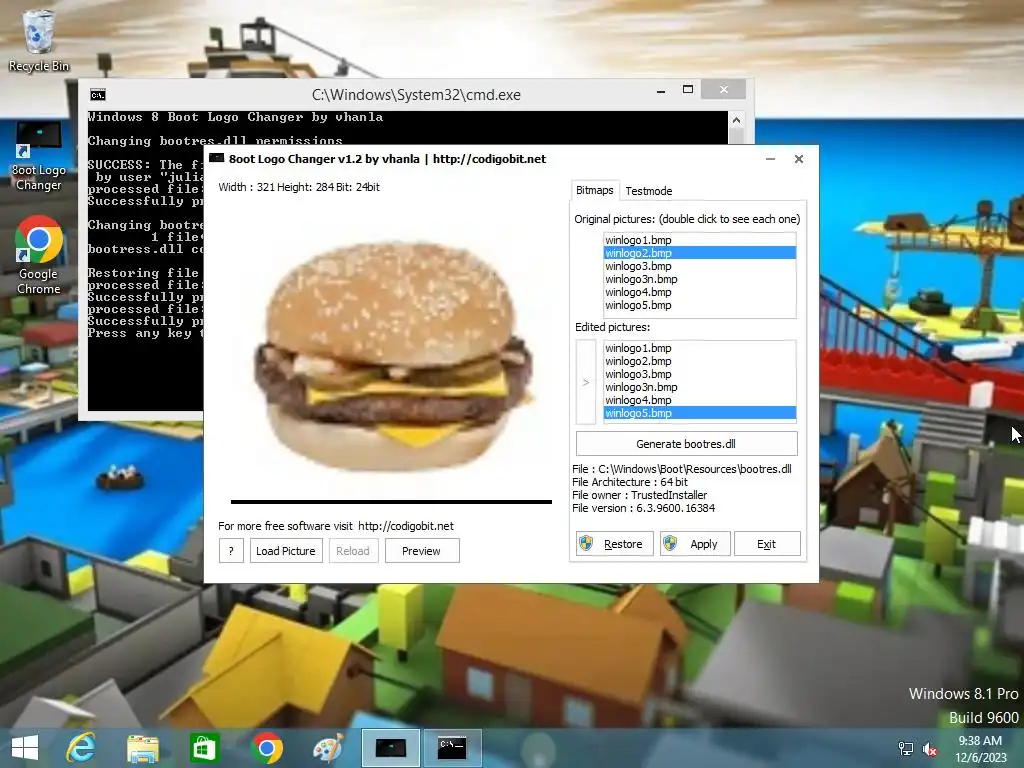The width and height of the screenshot is (1024, 768).
Task: Select winlogo4.bmp in Original pictures
Action: pos(699,292)
